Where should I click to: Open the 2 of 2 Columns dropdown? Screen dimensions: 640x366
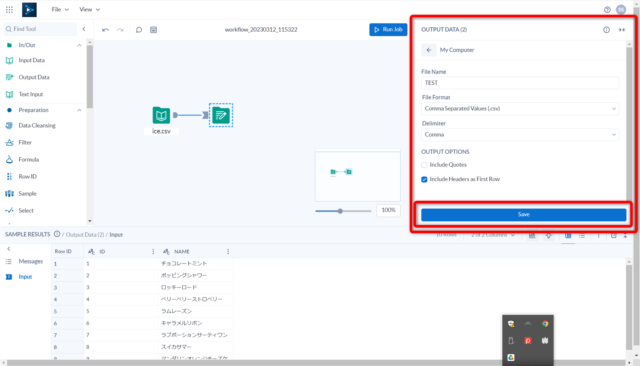click(493, 235)
